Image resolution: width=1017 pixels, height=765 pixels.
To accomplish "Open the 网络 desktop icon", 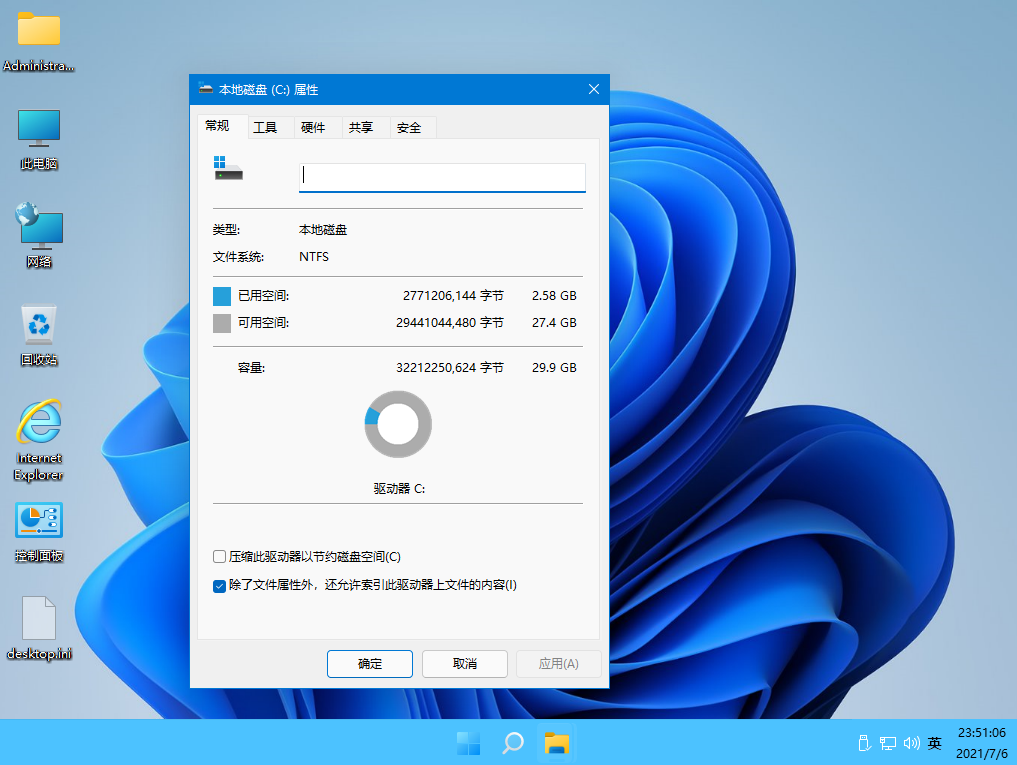I will click(38, 228).
